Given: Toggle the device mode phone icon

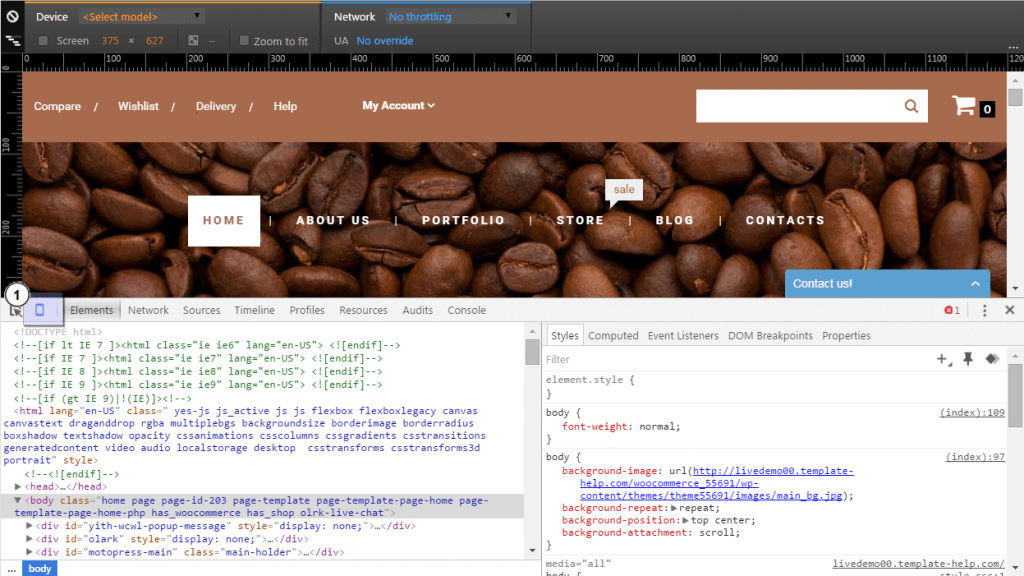Looking at the screenshot, I should click(x=40, y=310).
